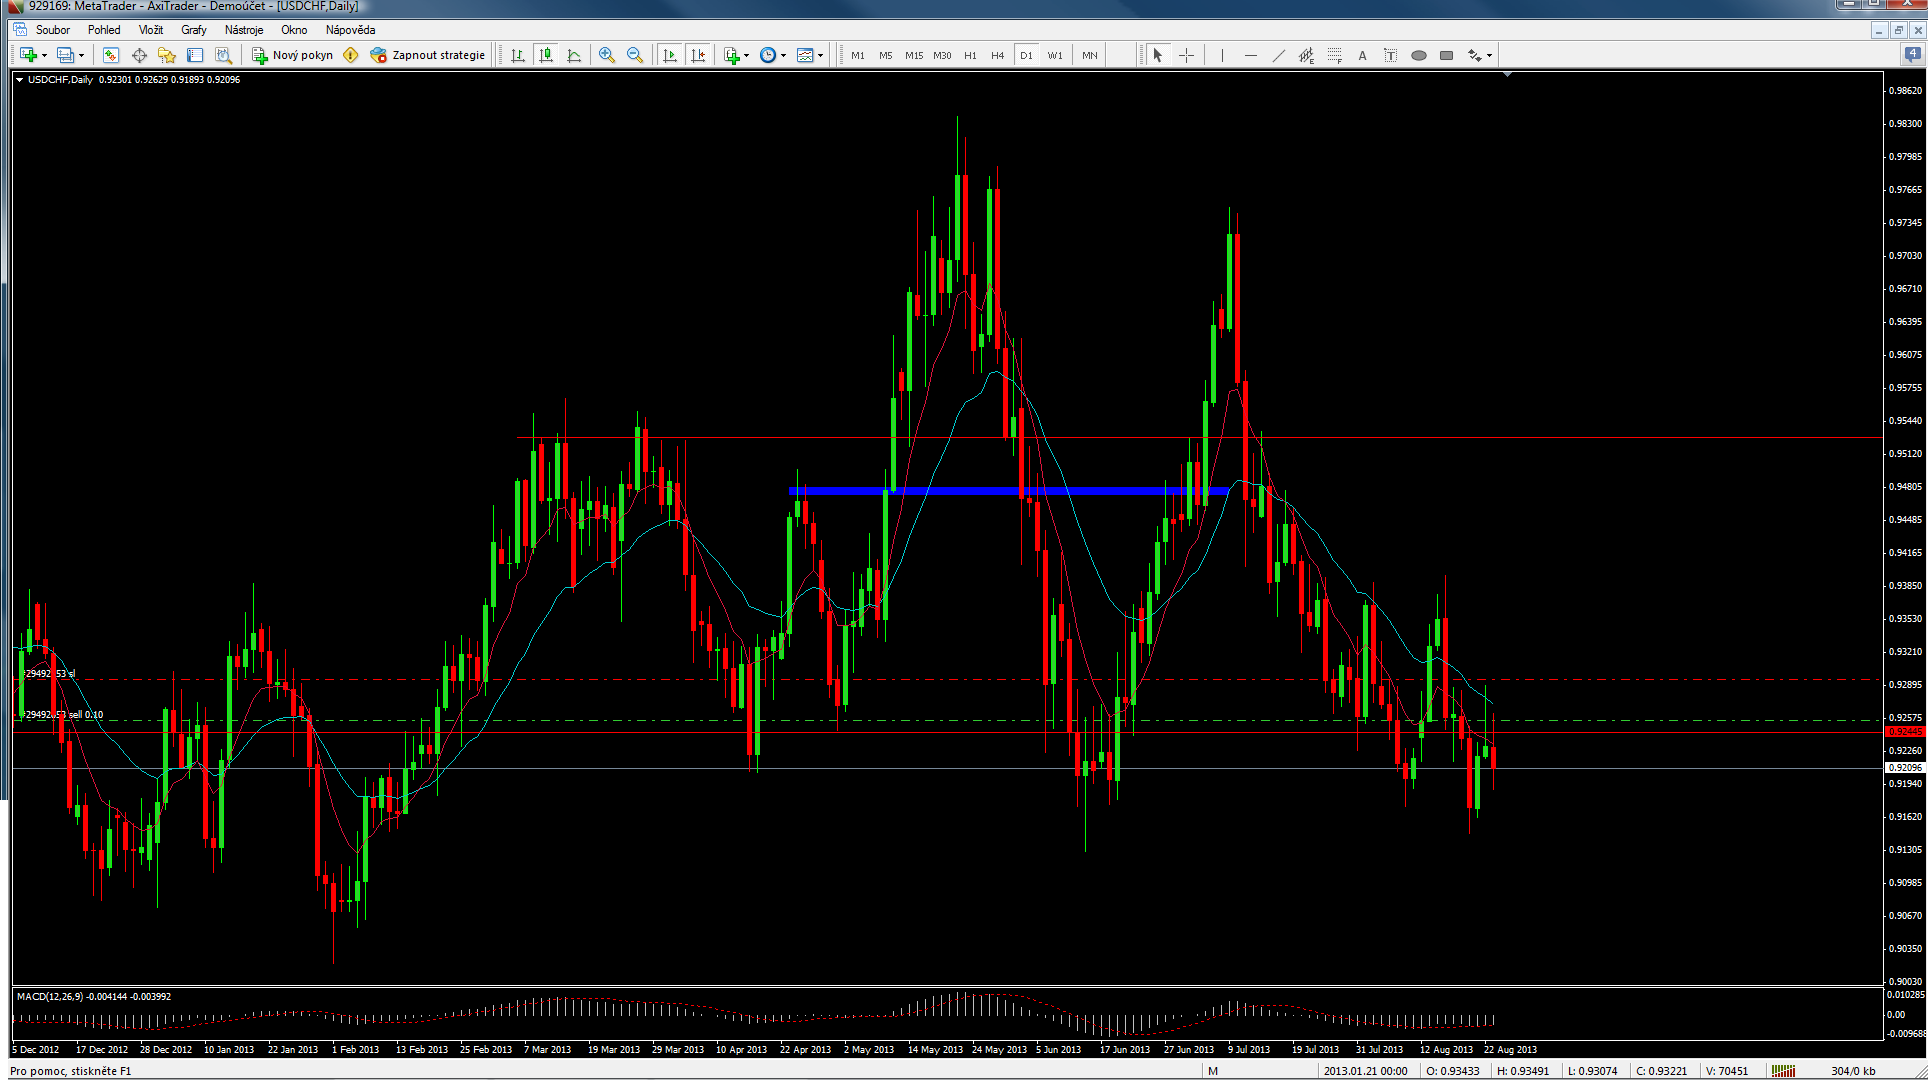This screenshot has width=1928, height=1080.
Task: Select the ellipse drawing tool
Action: pyautogui.click(x=1418, y=55)
